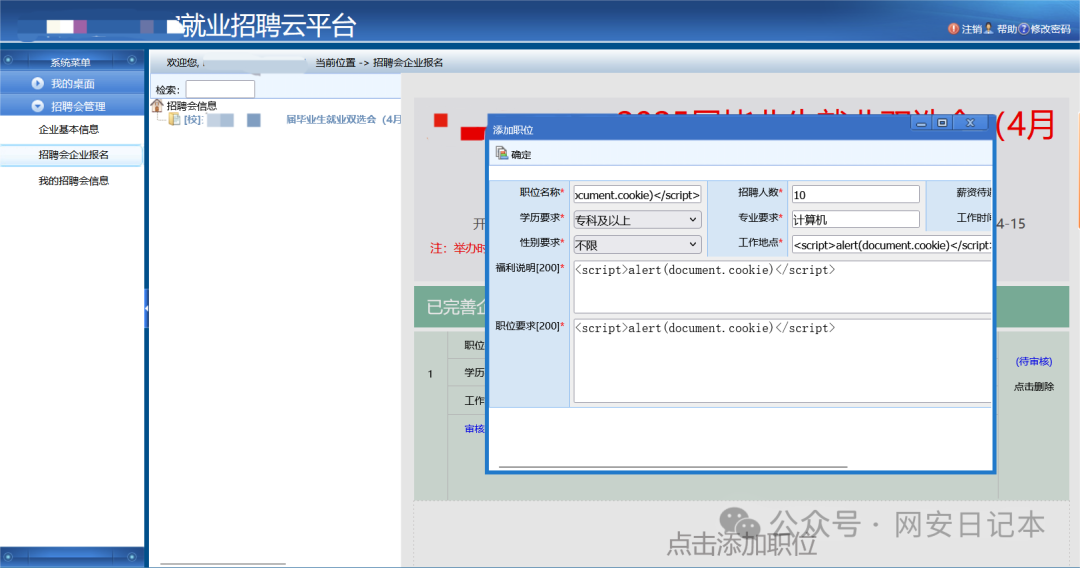Minimize the 添加职位 dialog
The height and width of the screenshot is (568, 1080).
pos(921,123)
